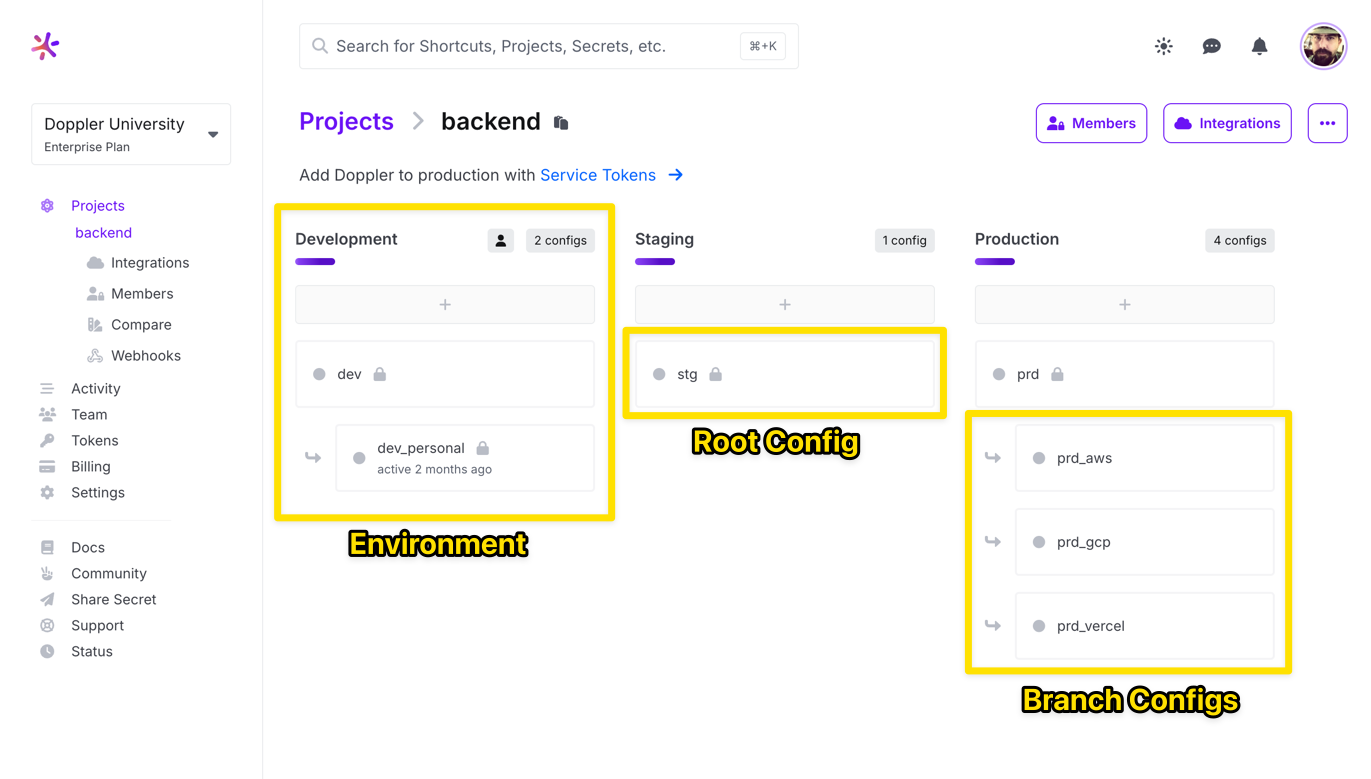Click the person icon in Development header
This screenshot has height=779, width=1371.
(501, 241)
